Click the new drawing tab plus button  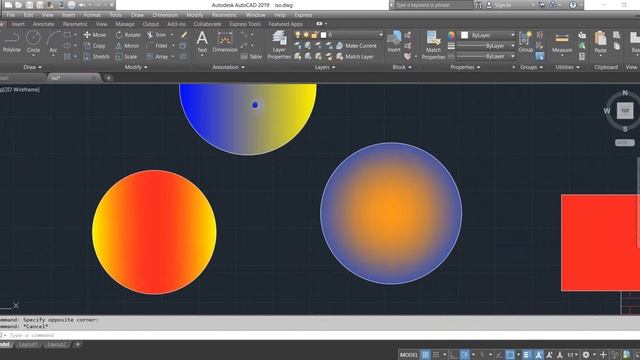tap(109, 78)
